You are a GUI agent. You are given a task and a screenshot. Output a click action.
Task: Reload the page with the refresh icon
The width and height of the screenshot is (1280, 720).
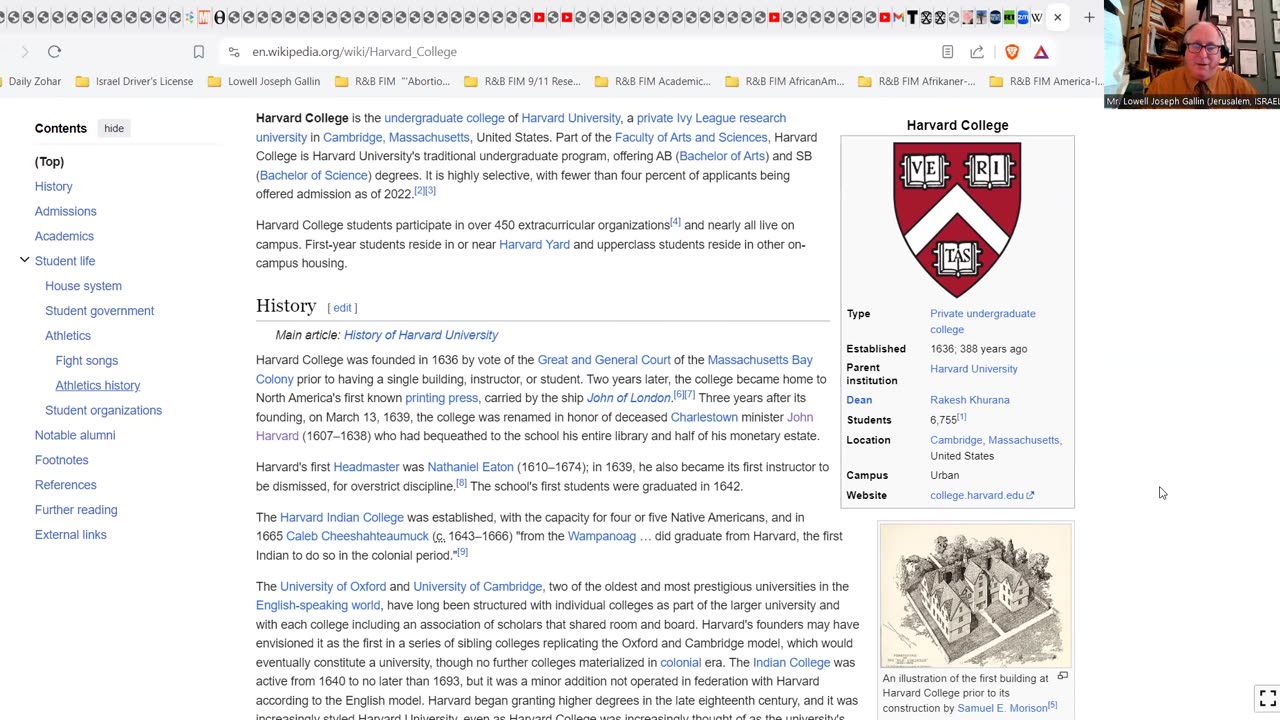tap(54, 52)
